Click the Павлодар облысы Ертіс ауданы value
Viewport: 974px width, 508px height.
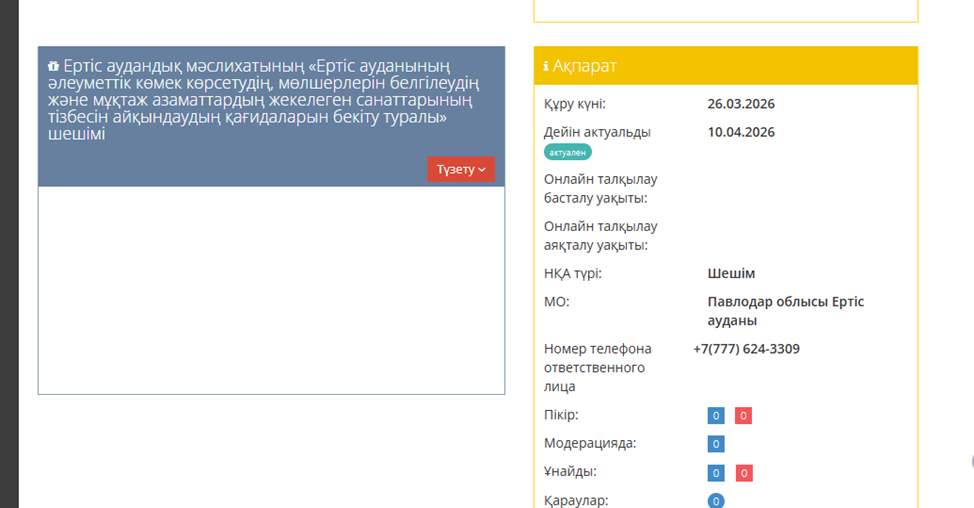coord(785,311)
